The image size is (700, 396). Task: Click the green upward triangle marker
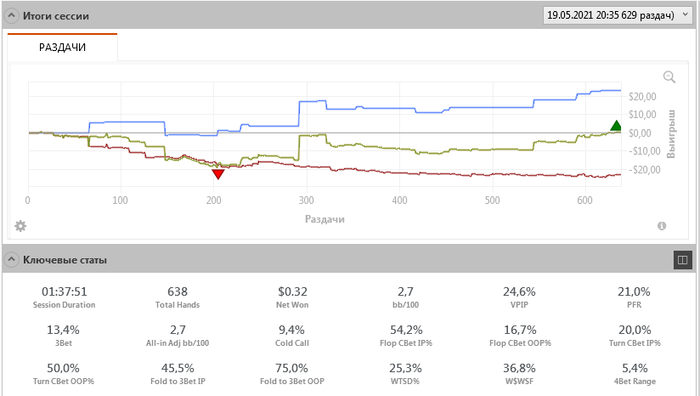[x=616, y=125]
